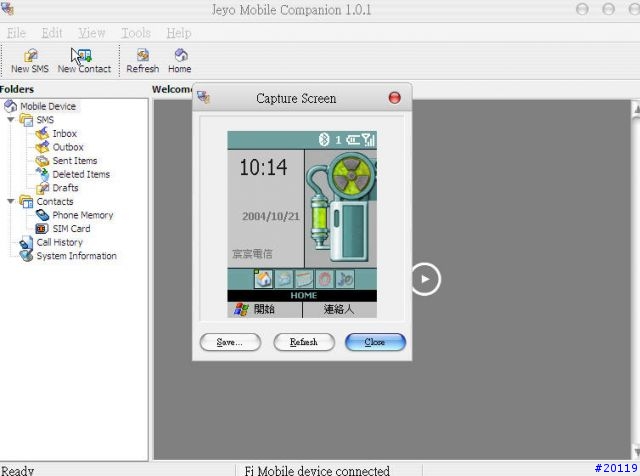This screenshot has height=476, width=640.
Task: Open the Phone Memory icon
Action: (42, 215)
